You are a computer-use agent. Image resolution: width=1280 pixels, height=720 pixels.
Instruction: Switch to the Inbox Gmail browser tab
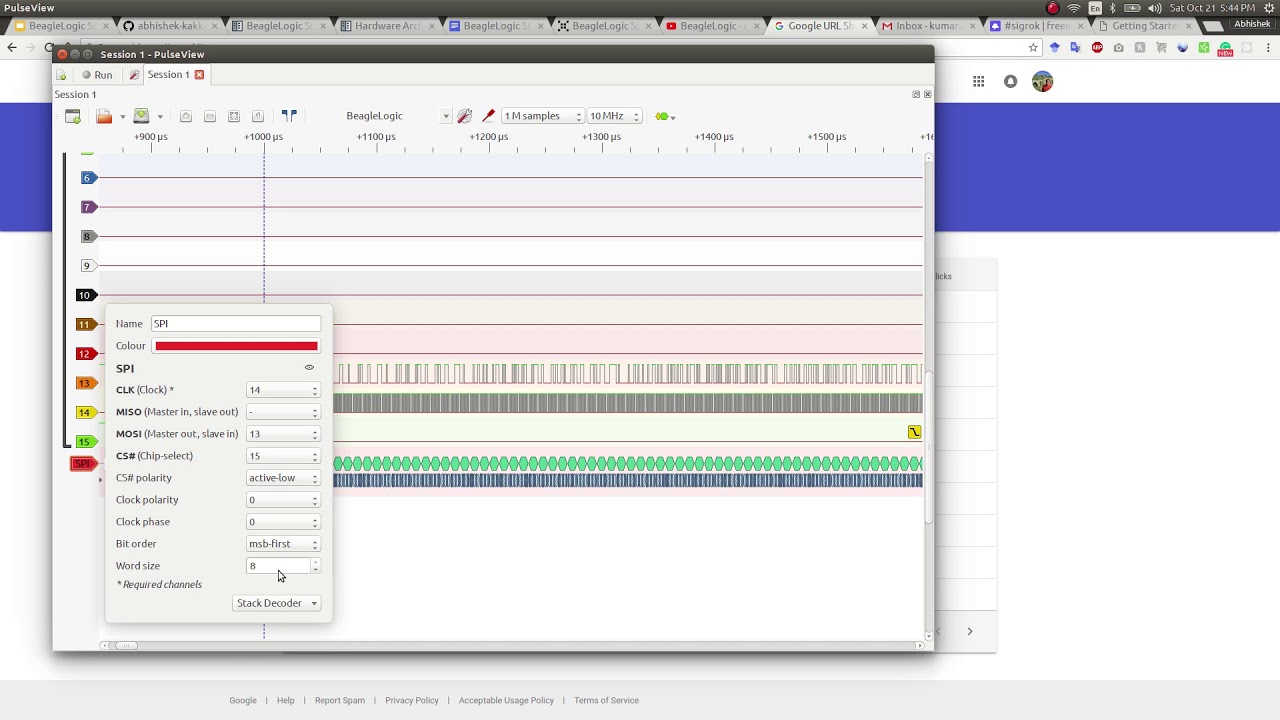pyautogui.click(x=926, y=26)
